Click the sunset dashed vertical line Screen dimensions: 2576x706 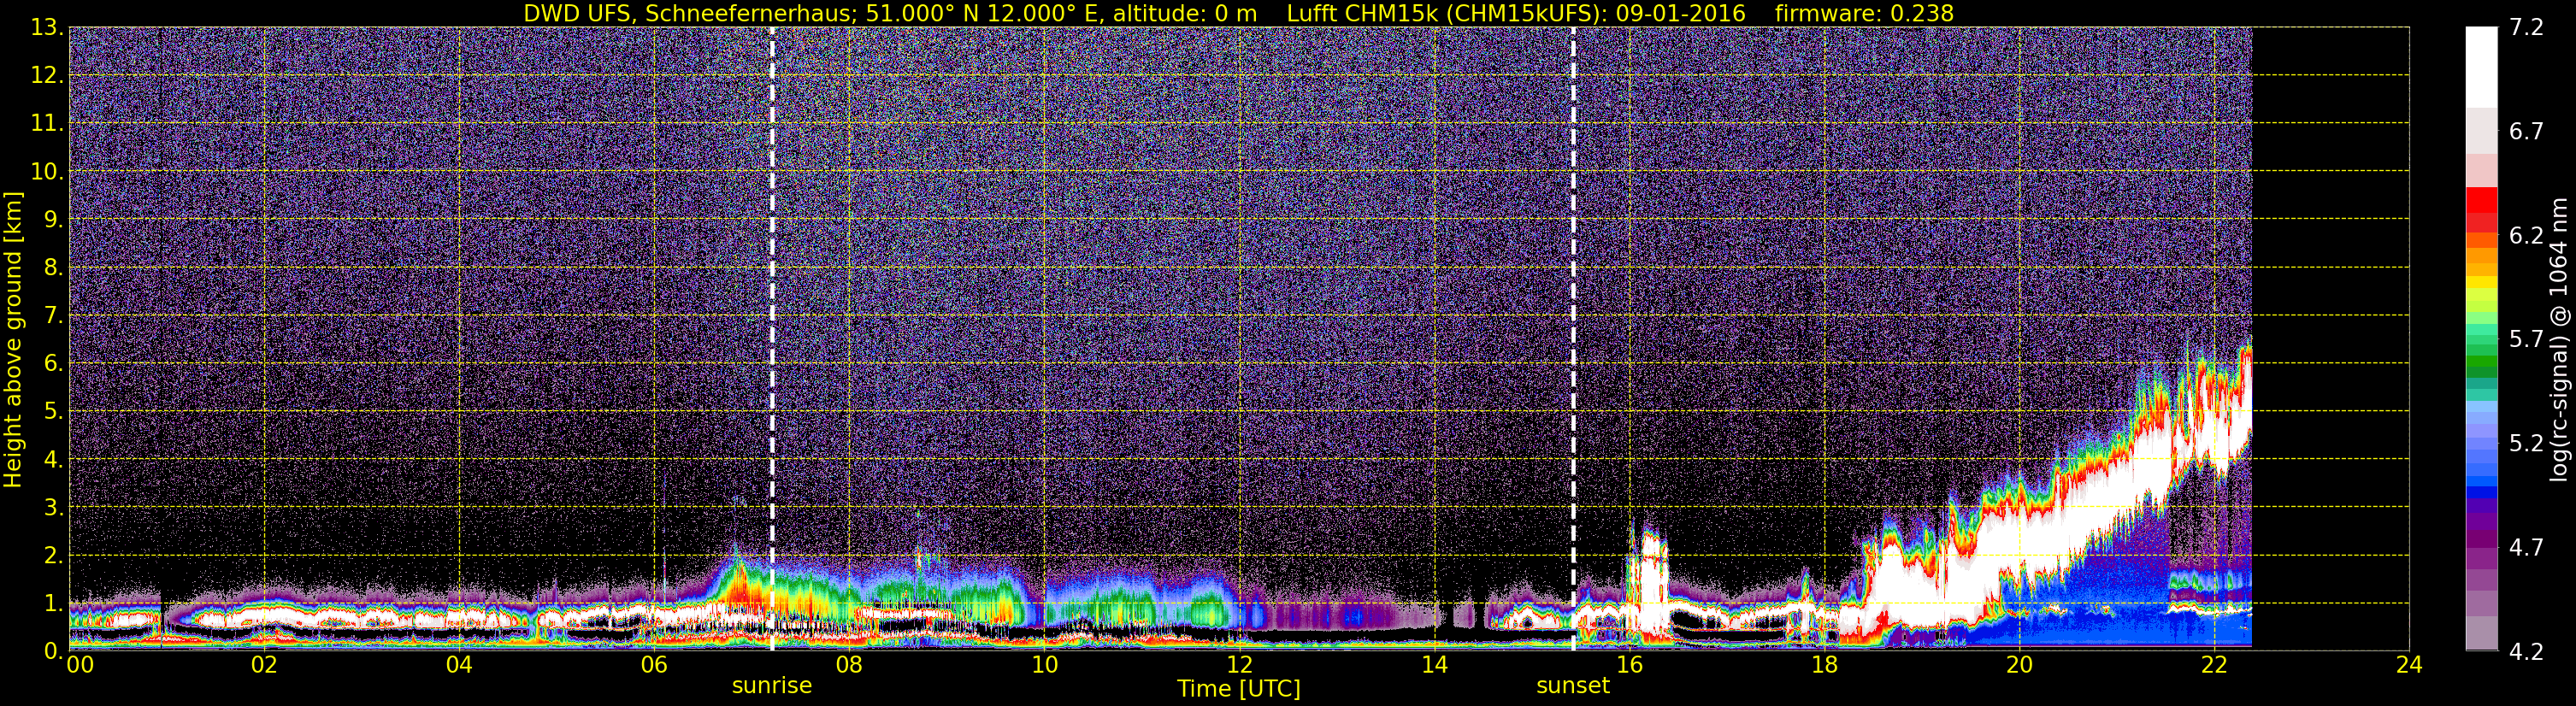point(1573,339)
